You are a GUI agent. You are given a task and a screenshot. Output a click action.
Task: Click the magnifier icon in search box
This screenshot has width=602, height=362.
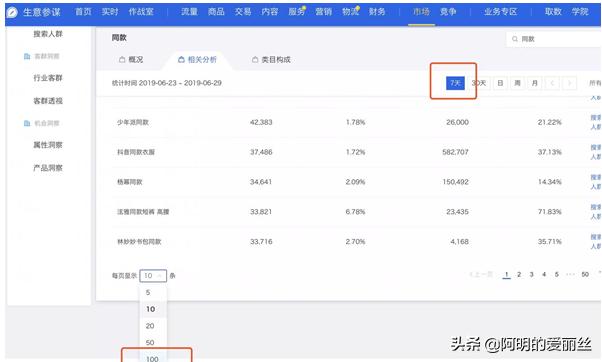(514, 39)
